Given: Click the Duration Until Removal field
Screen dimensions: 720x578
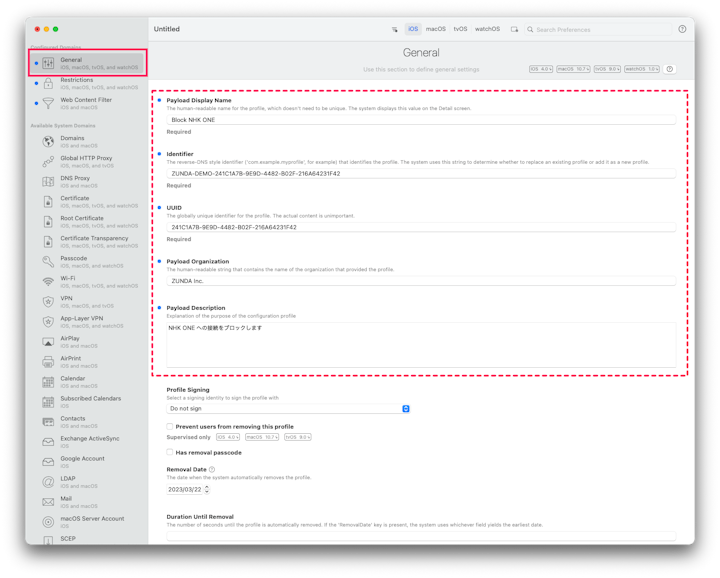Looking at the screenshot, I should tap(421, 536).
